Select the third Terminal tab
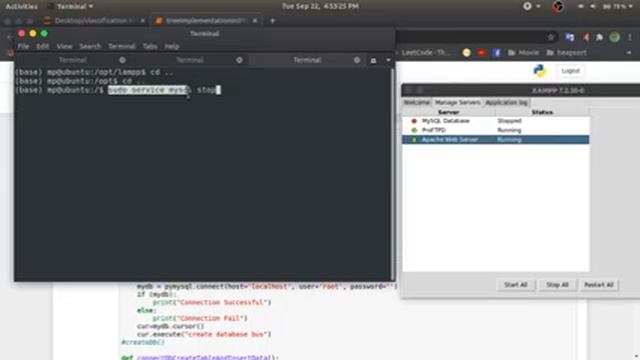 click(307, 60)
